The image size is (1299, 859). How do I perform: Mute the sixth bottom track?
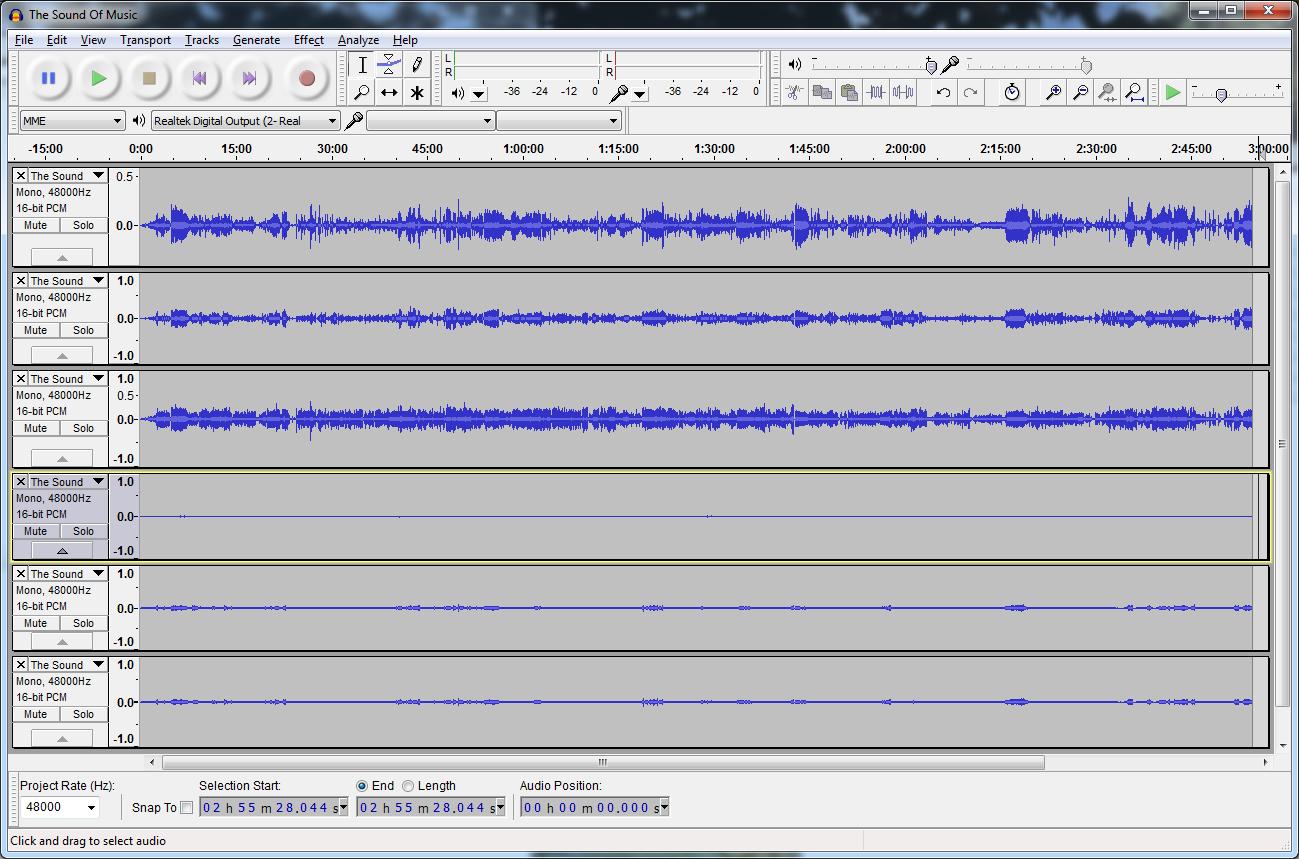[x=36, y=714]
